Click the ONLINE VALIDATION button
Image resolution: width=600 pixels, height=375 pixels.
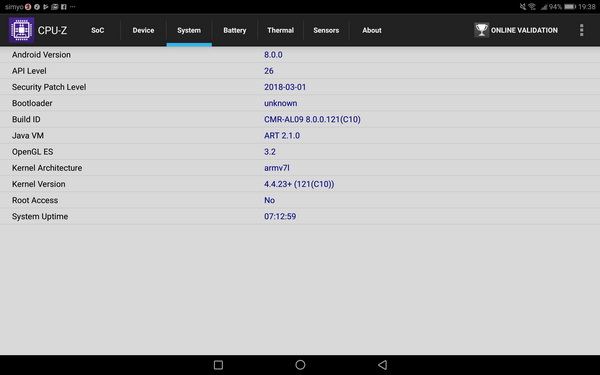point(516,30)
